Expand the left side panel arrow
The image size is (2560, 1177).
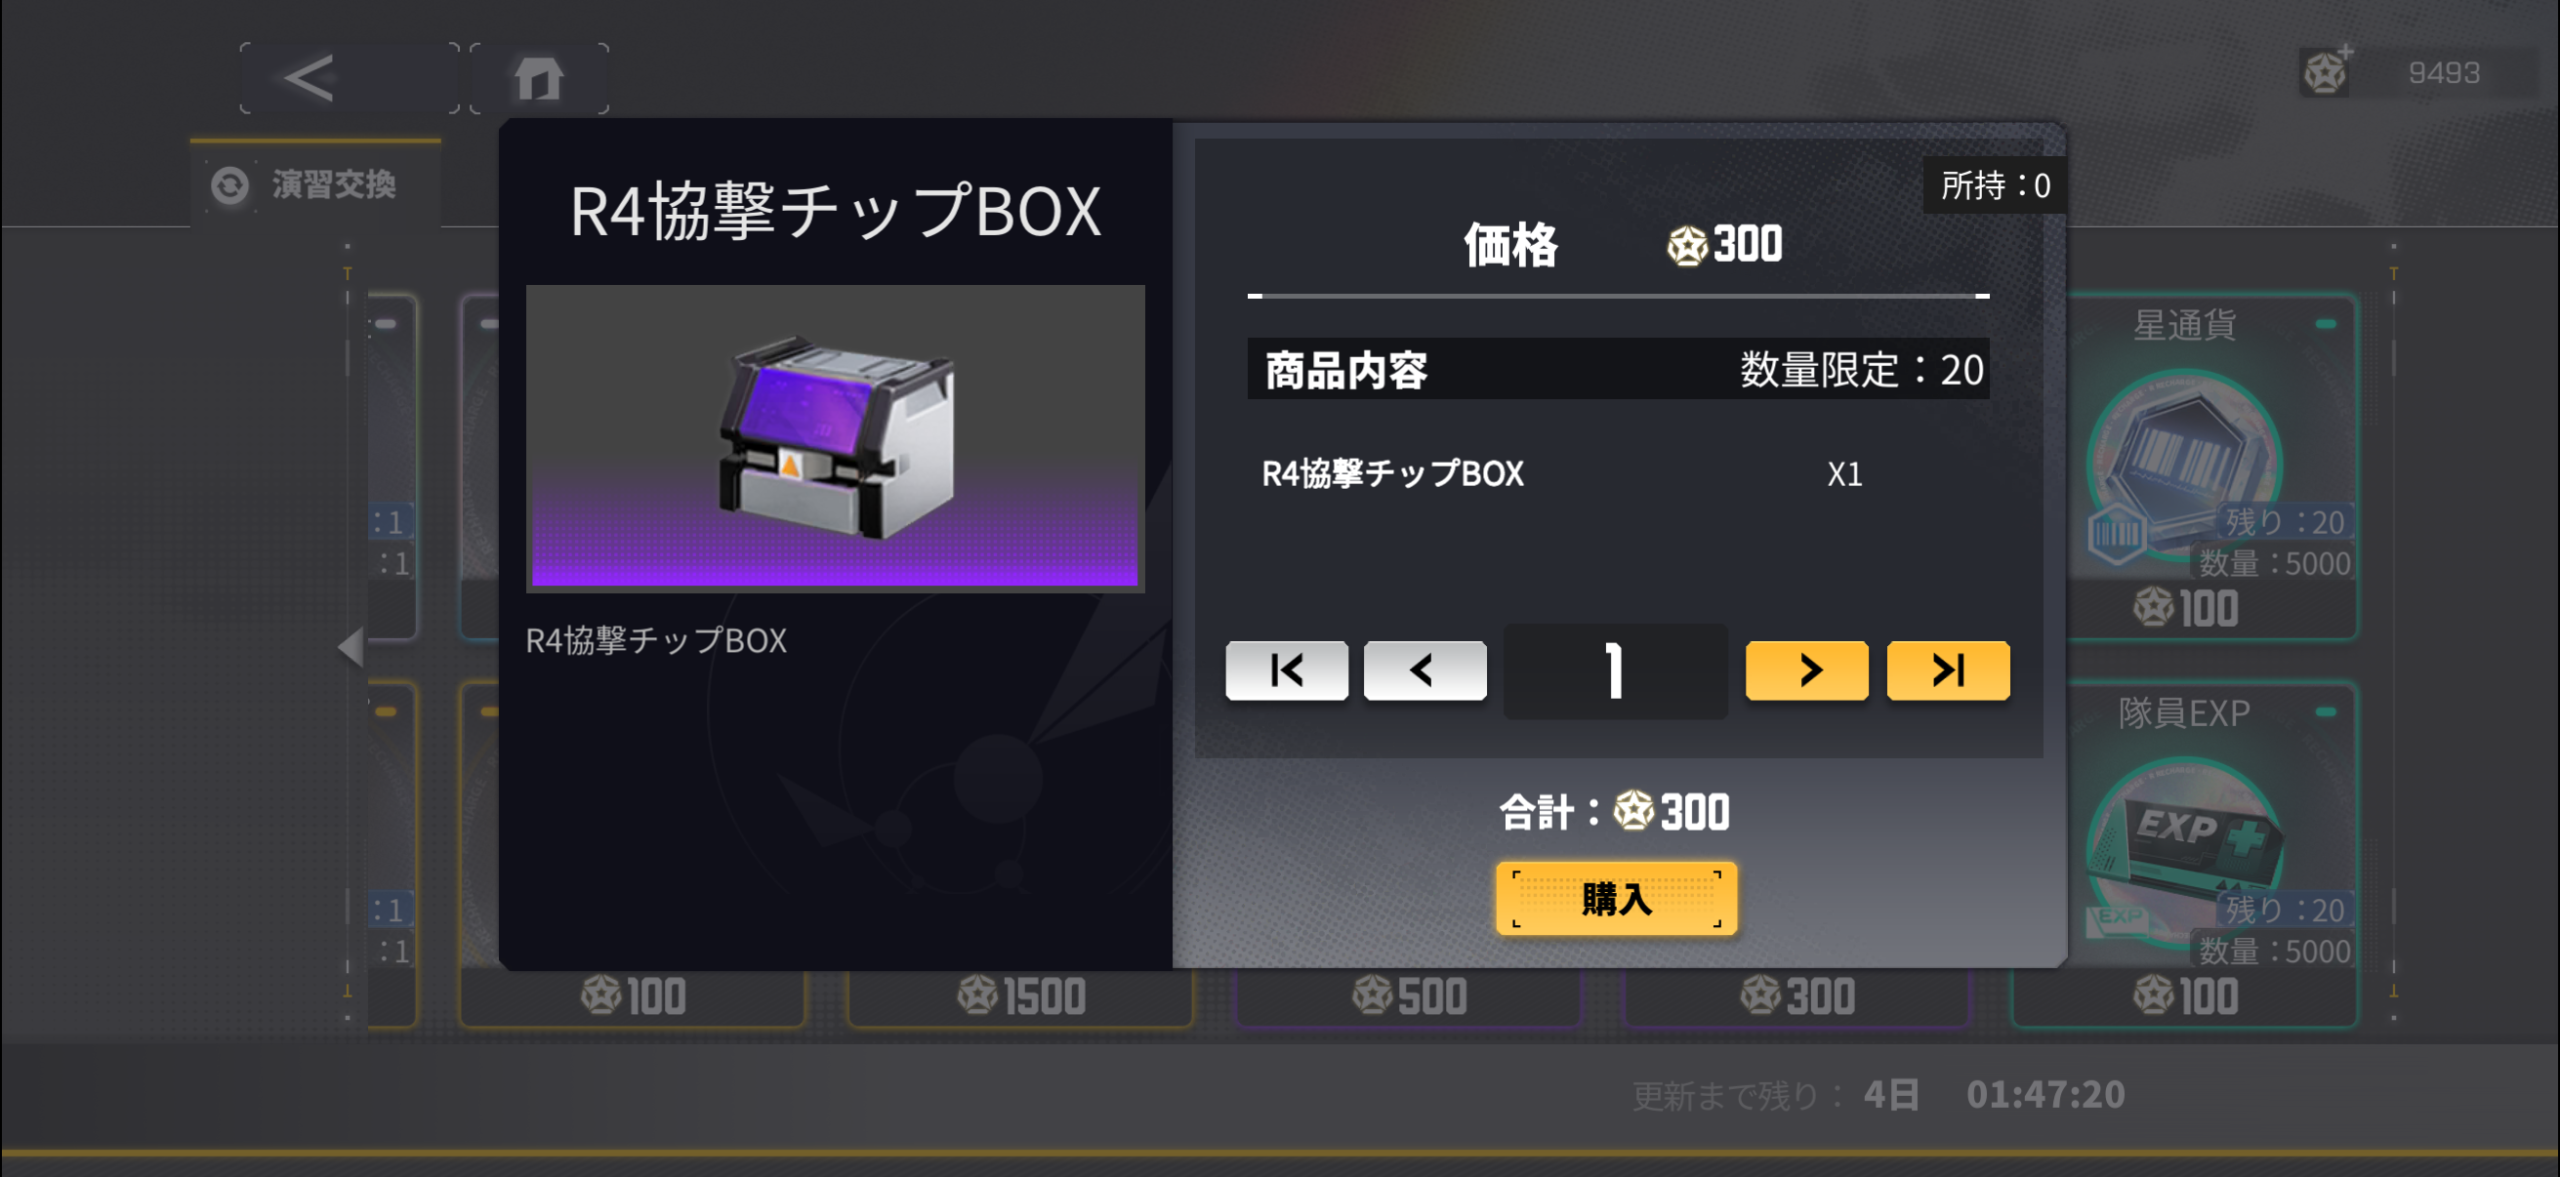point(350,648)
